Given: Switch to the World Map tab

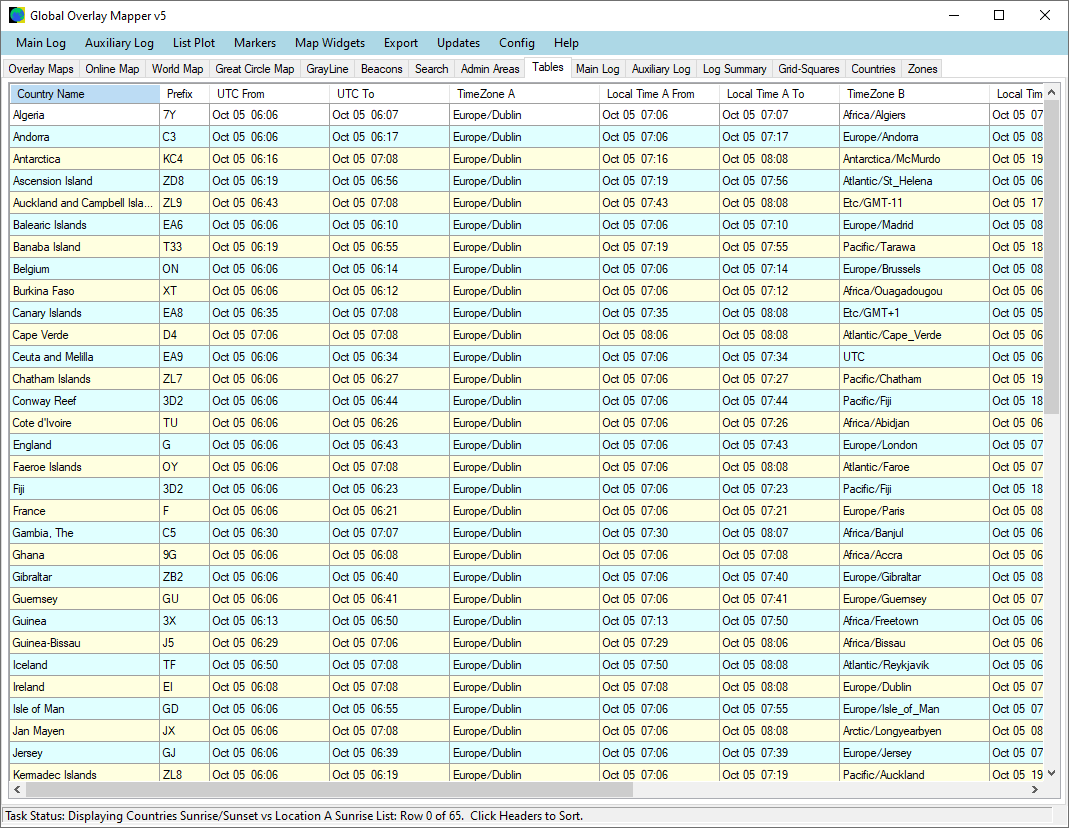Looking at the screenshot, I should (x=177, y=69).
